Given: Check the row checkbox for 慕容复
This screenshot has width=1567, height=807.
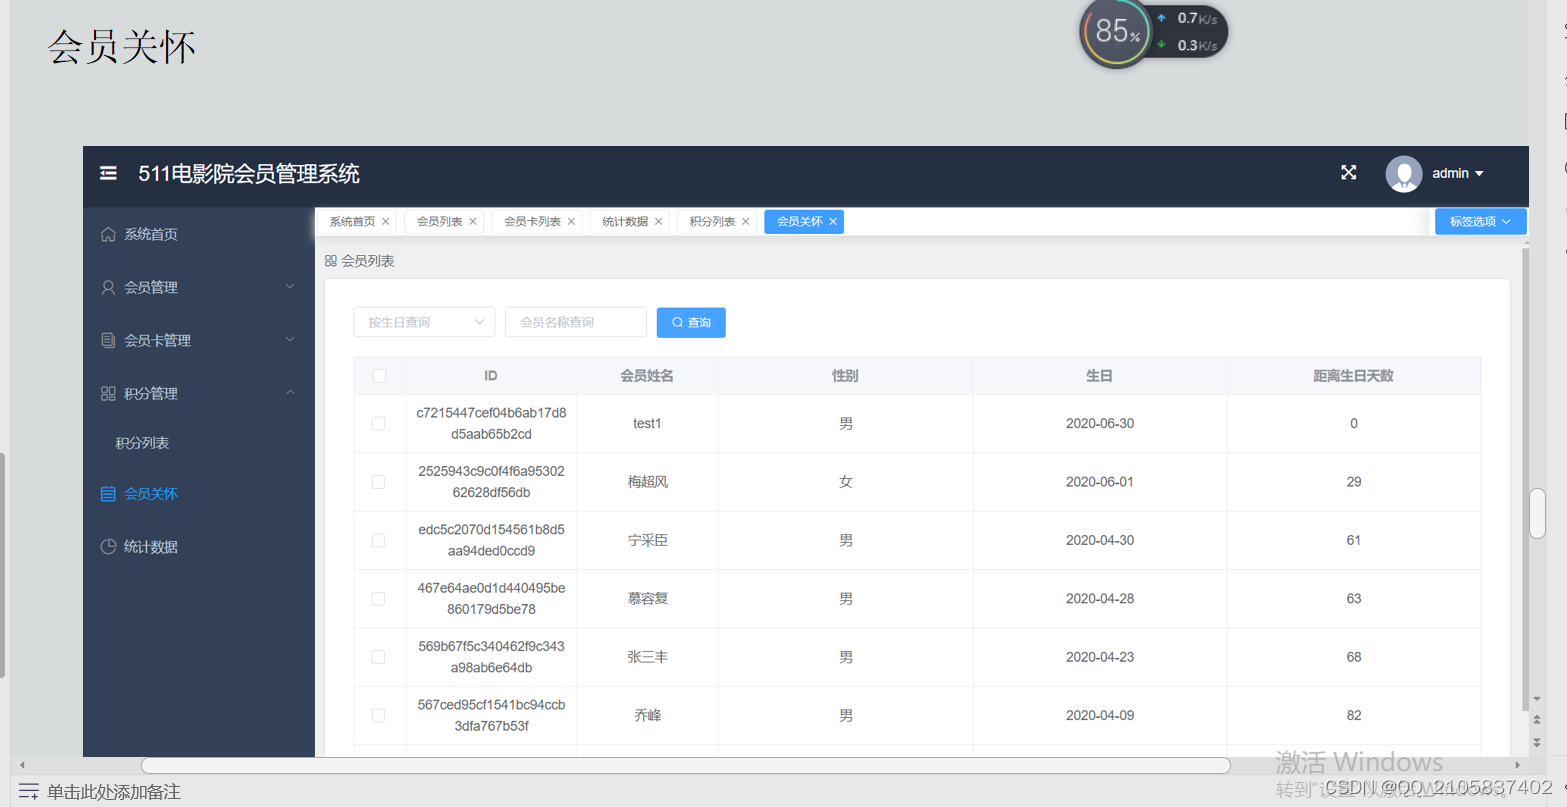Looking at the screenshot, I should click(x=379, y=599).
